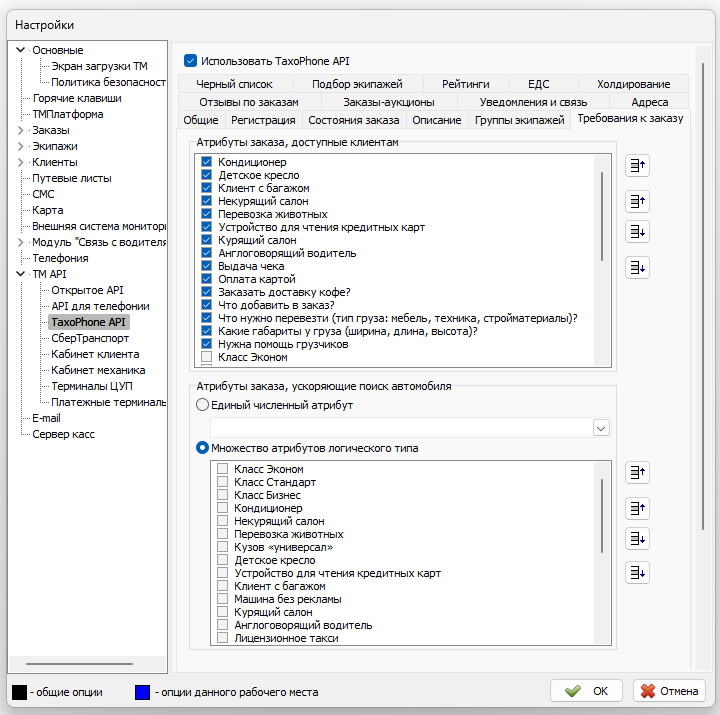Check Класс Стандарт in logical attributes list
This screenshot has width=720, height=715.
point(223,482)
